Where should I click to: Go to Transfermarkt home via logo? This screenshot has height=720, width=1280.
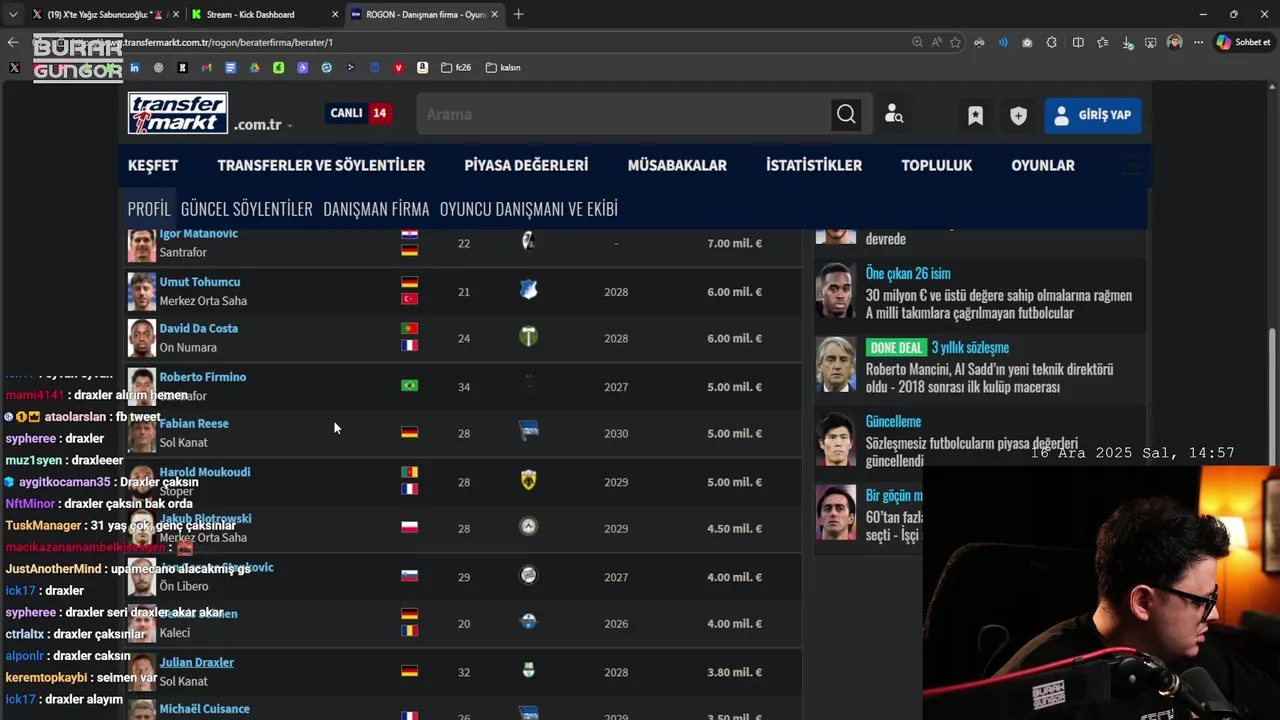coord(178,113)
